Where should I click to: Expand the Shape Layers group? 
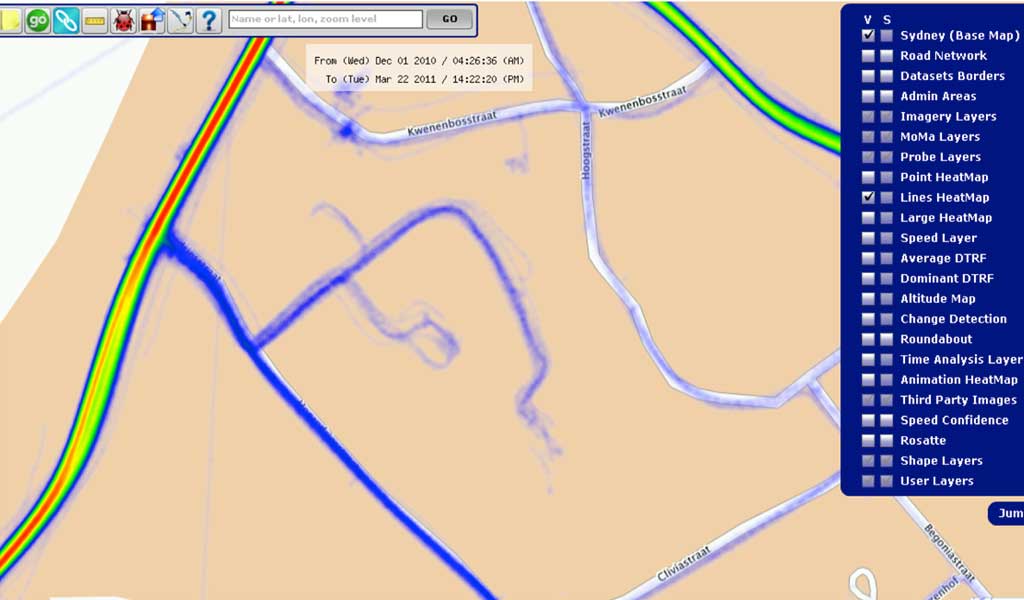click(941, 460)
